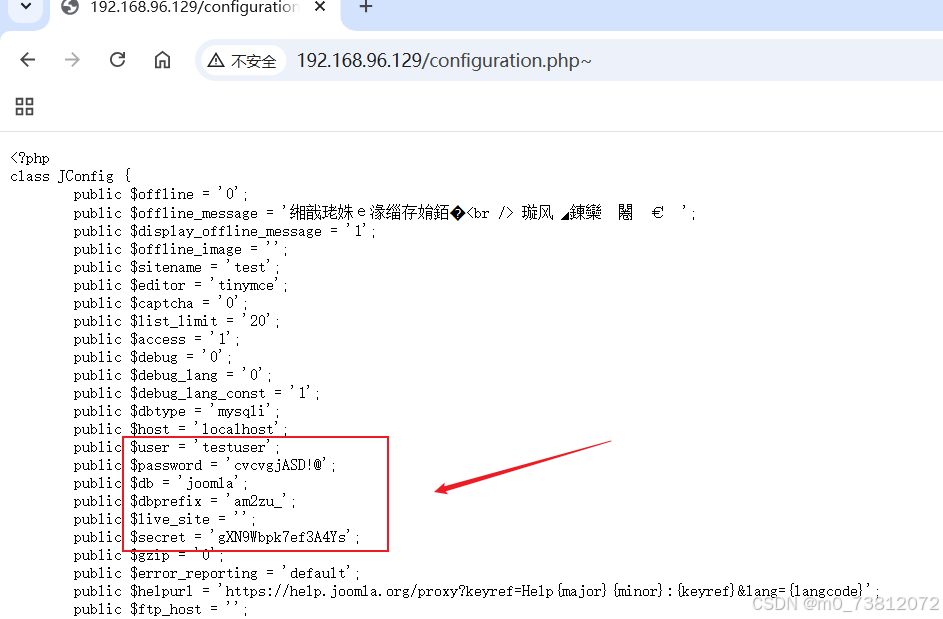943x619 pixels.
Task: Click the $debug_lang = '0' line
Action: (173, 375)
